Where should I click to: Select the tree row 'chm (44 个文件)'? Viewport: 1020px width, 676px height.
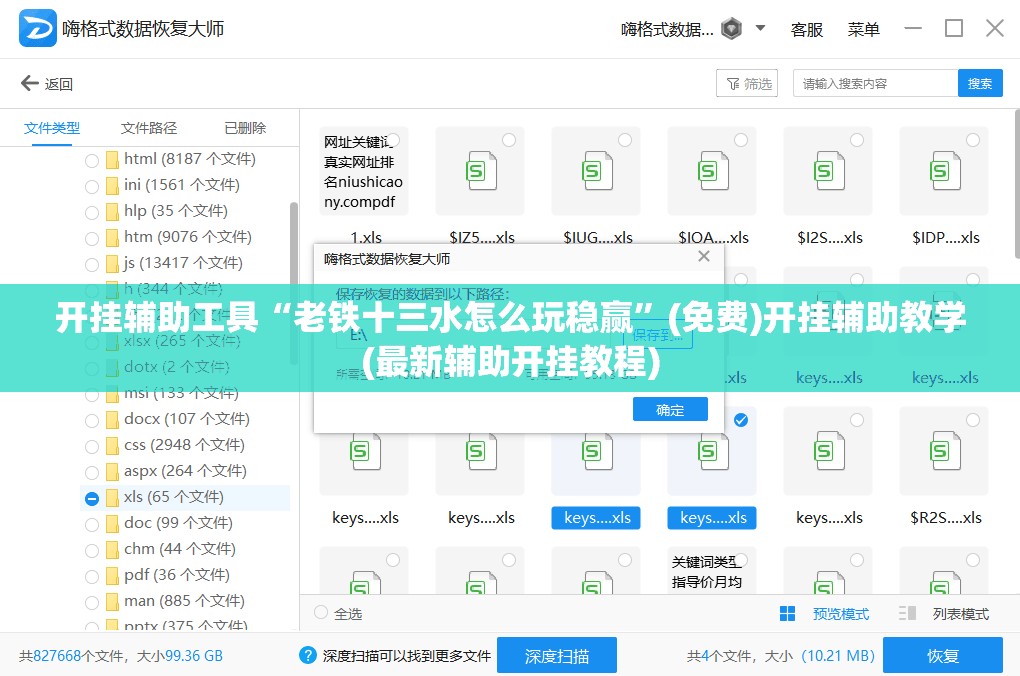[185, 549]
